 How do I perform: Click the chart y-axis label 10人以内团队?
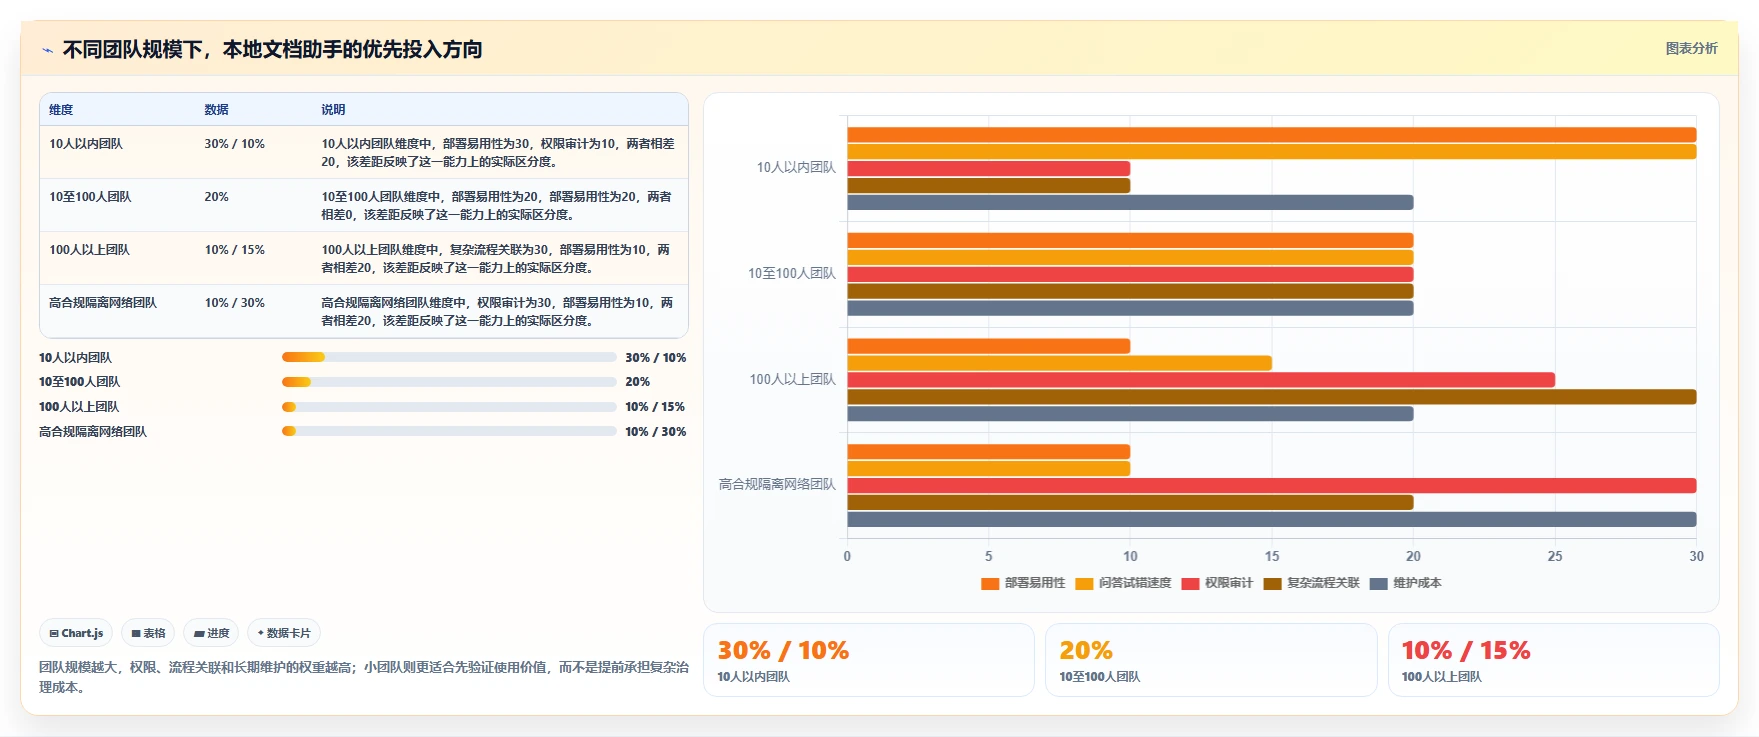[x=796, y=168]
